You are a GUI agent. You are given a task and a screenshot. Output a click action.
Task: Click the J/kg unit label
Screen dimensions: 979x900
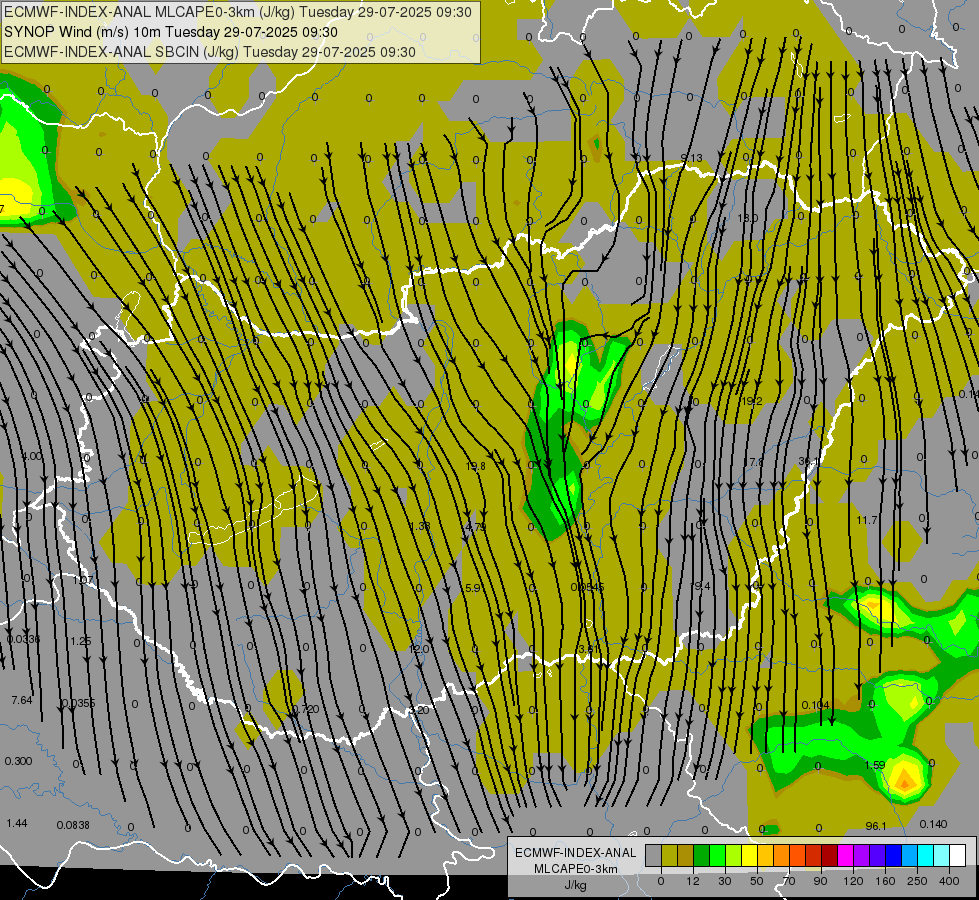[x=576, y=885]
